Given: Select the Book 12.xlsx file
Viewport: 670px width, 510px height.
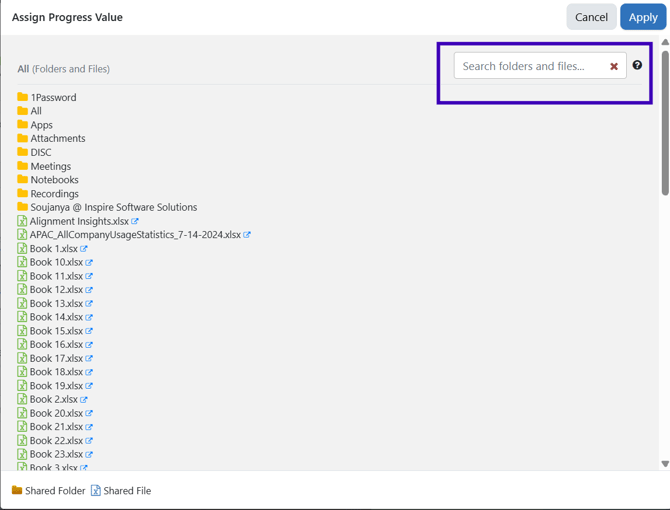Looking at the screenshot, I should coord(56,290).
